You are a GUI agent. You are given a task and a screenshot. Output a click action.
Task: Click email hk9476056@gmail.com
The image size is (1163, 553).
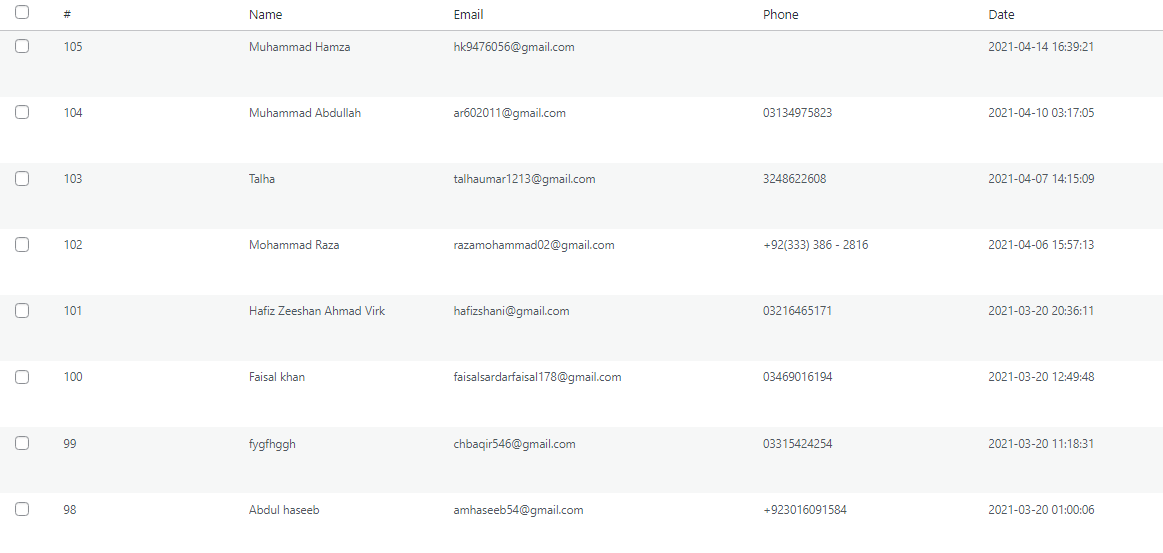tap(513, 47)
